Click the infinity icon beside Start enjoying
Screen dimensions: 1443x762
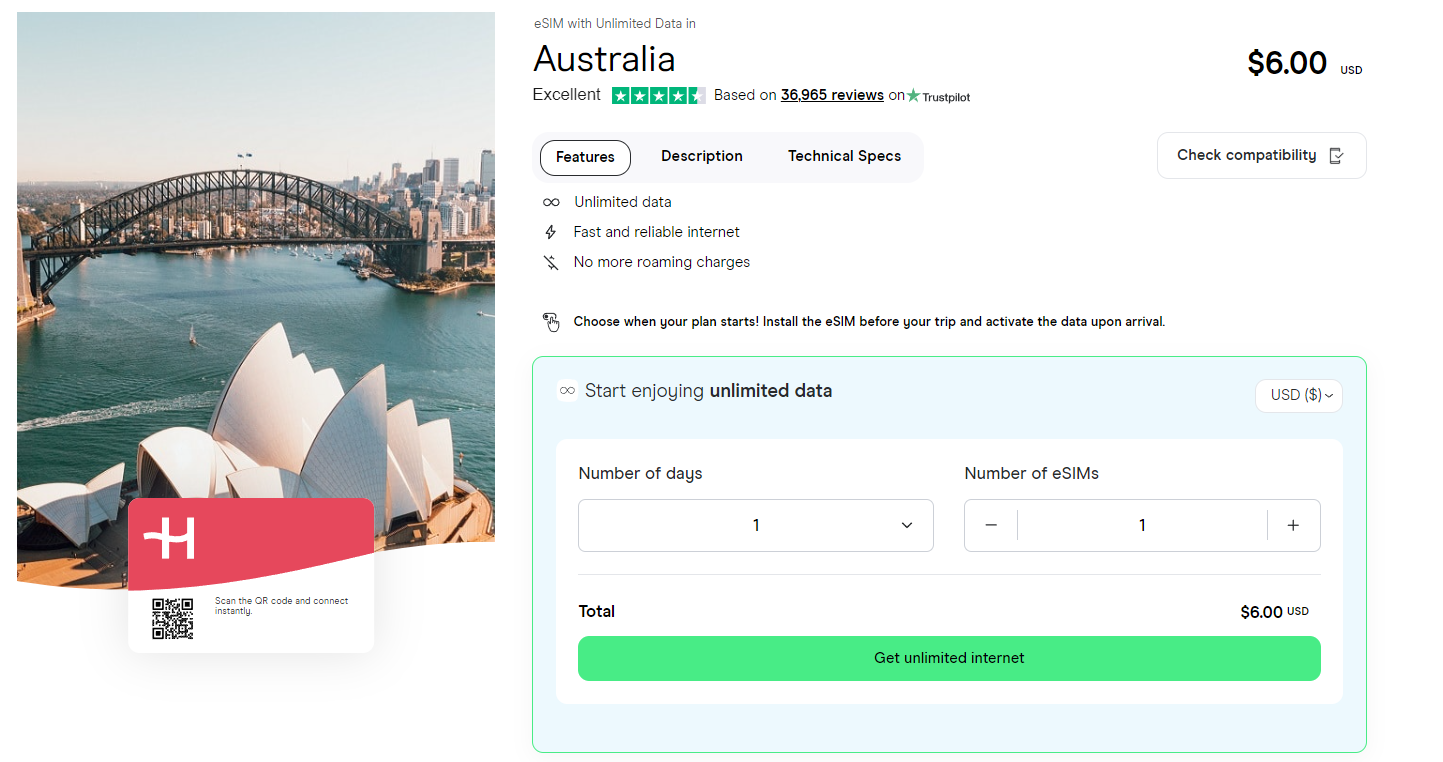(x=567, y=391)
